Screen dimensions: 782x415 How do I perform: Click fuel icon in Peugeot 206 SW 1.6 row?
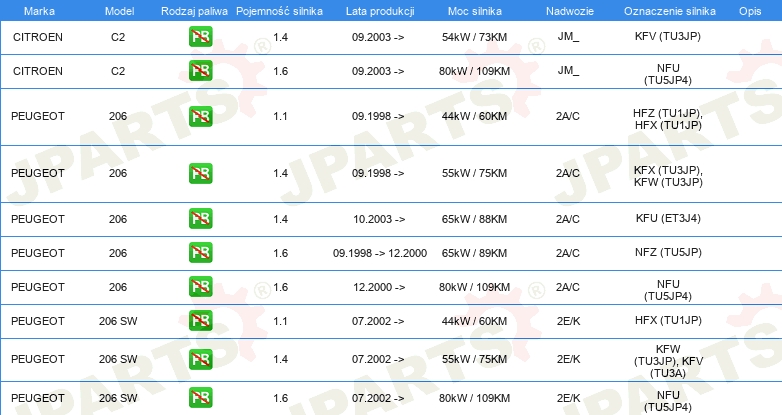(200, 398)
